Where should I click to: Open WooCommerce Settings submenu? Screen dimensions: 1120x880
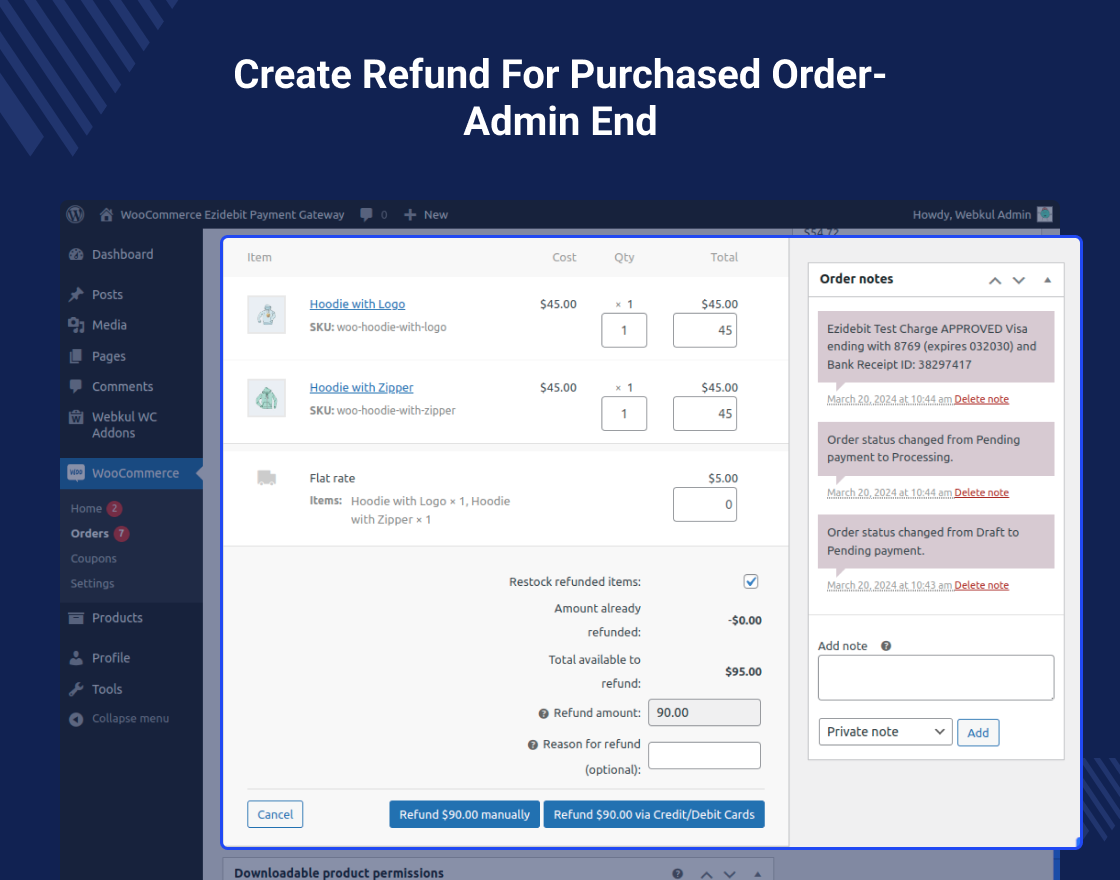tap(92, 584)
